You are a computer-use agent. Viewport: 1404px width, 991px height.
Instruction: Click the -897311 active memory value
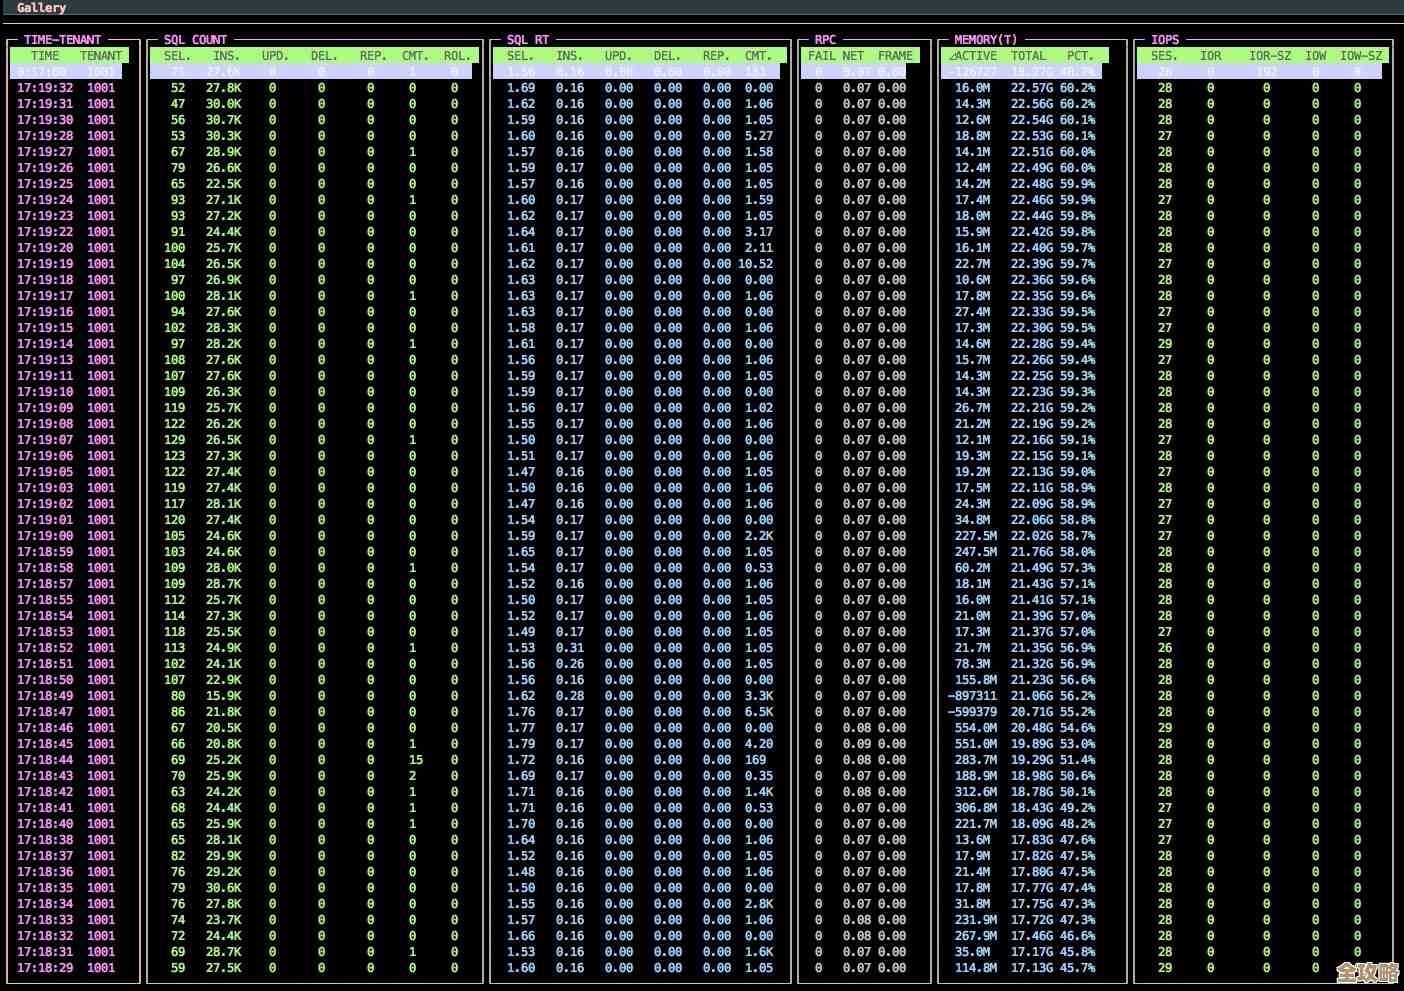[x=972, y=696]
